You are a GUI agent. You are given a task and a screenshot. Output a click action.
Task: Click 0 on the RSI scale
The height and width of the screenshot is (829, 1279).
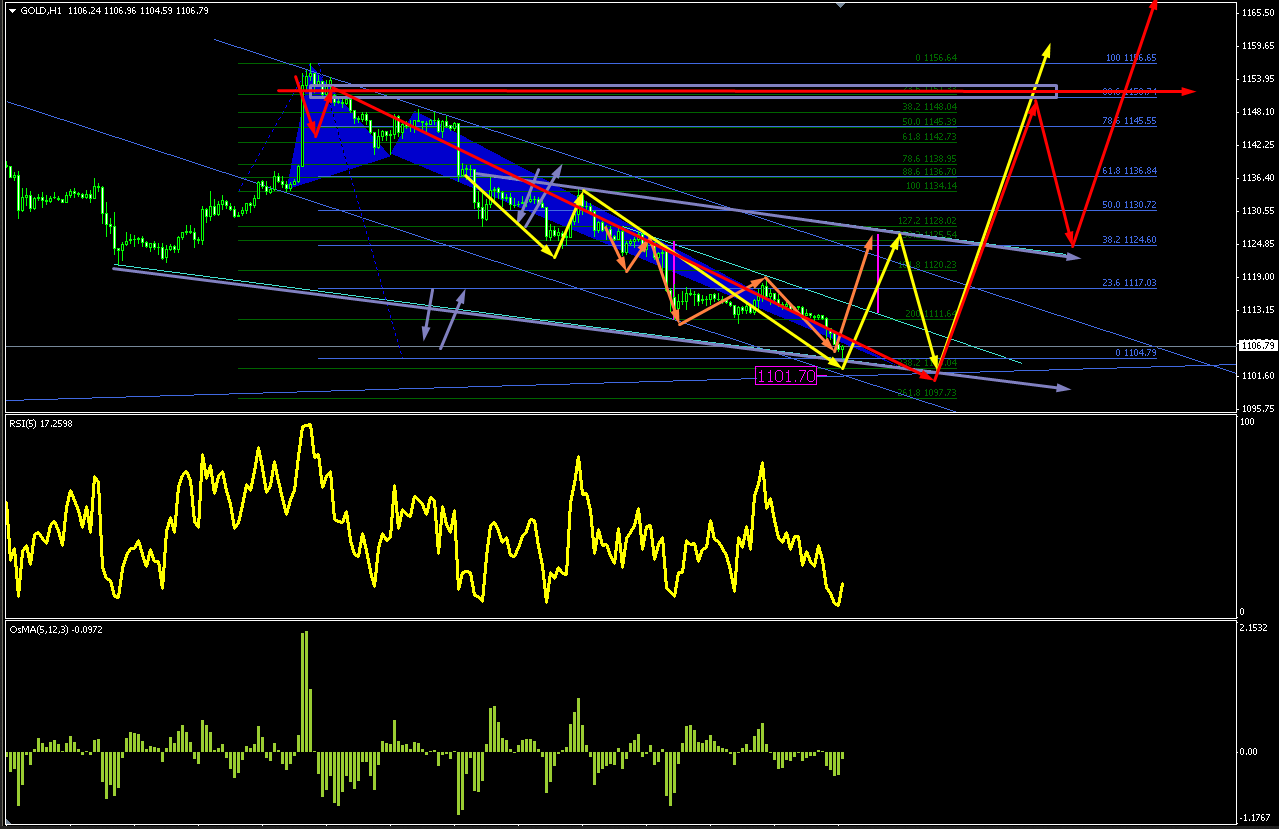[1243, 611]
